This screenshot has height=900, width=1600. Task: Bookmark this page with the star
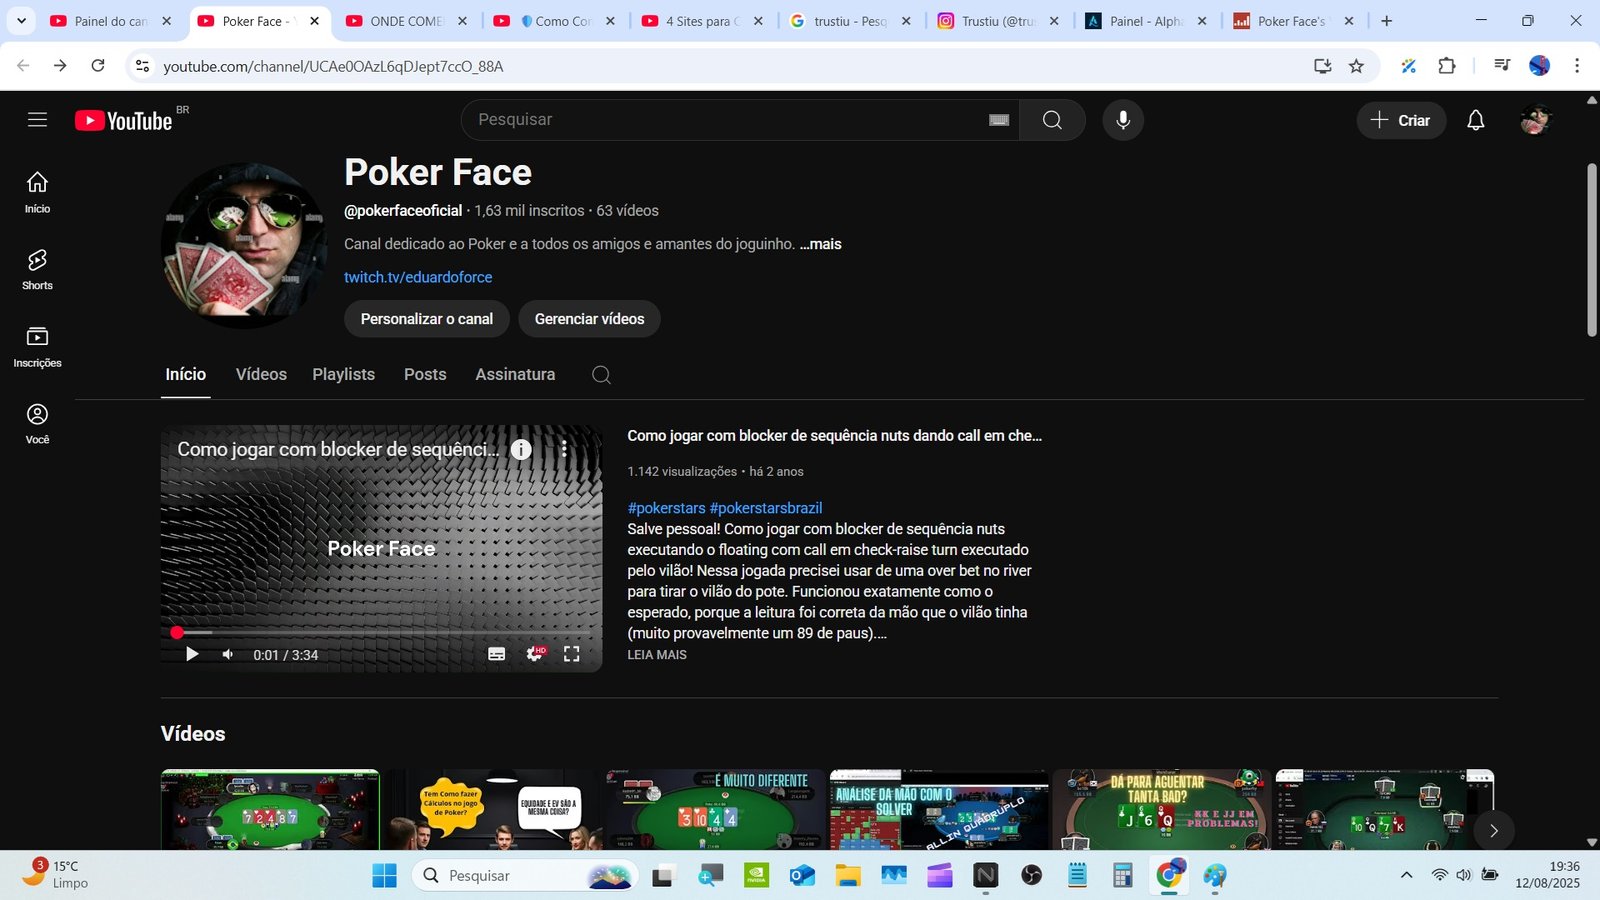tap(1356, 66)
